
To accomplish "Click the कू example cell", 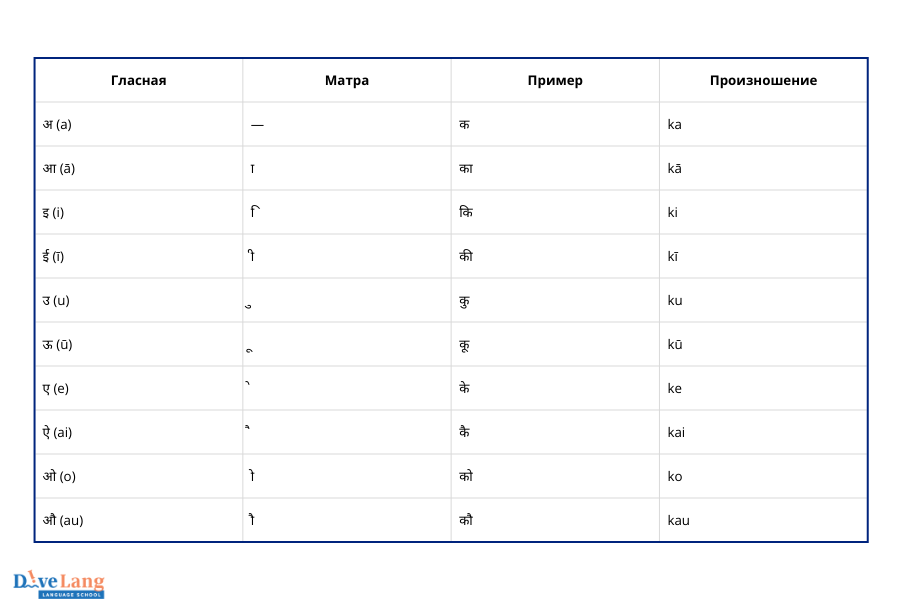I will tap(555, 344).
